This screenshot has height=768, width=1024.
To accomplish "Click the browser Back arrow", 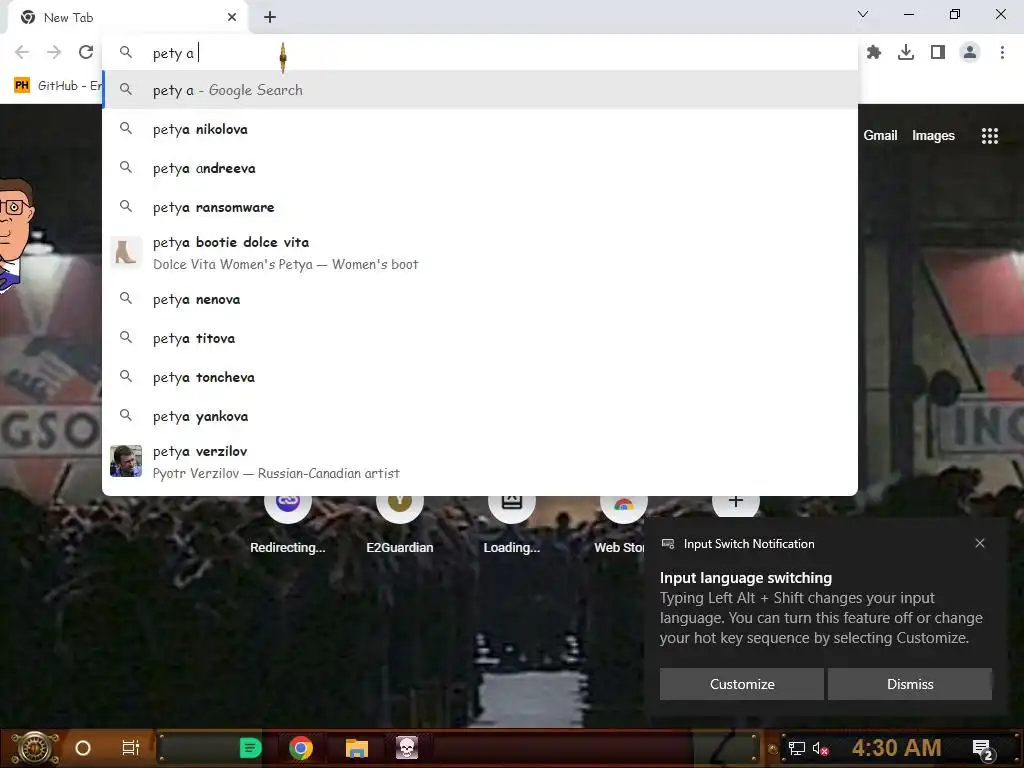I will point(22,52).
